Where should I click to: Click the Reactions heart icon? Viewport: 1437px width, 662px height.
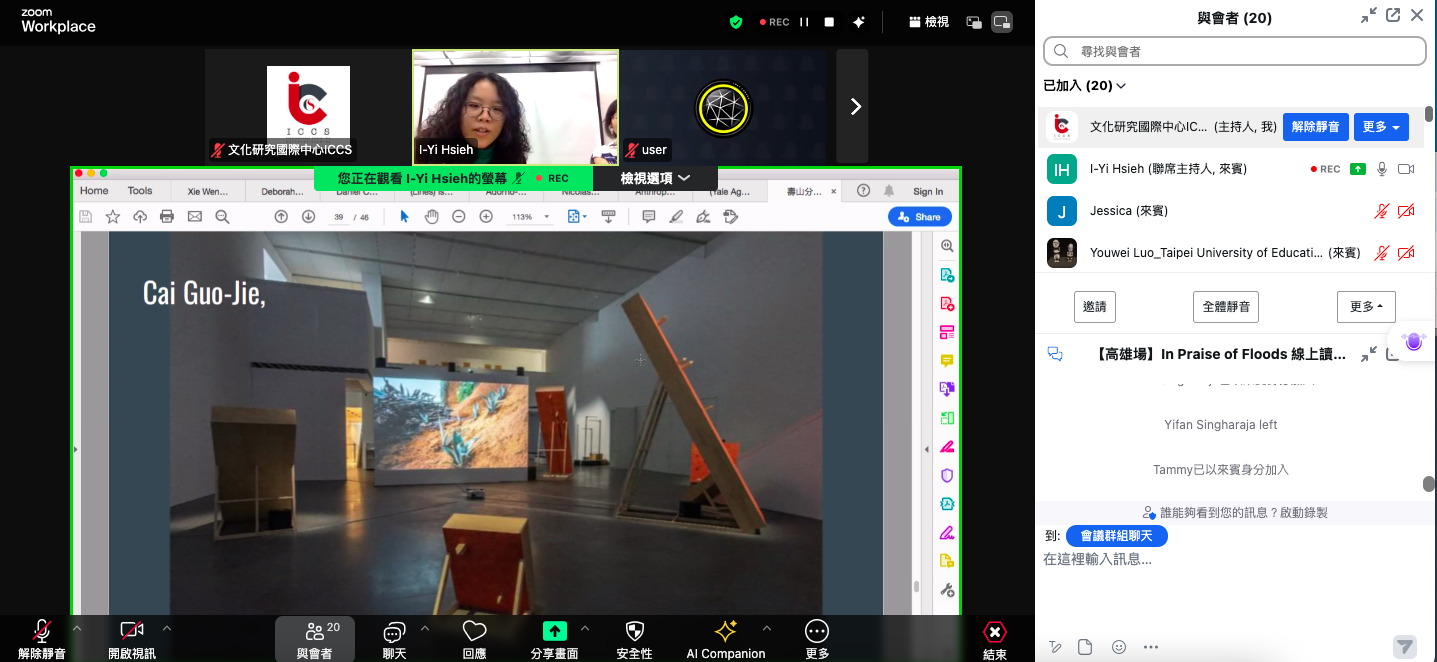[474, 631]
